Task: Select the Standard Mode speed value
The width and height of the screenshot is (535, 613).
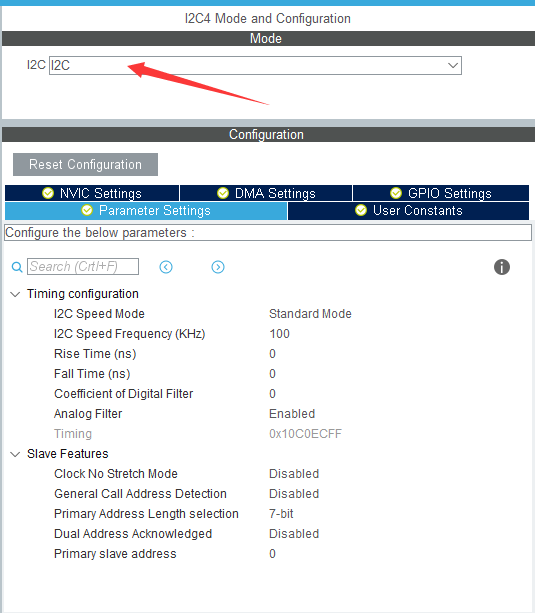Action: (x=310, y=314)
